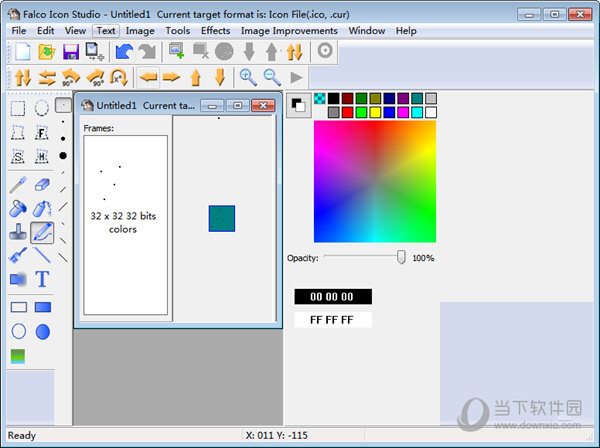600x448 pixels.
Task: Open the View menu
Action: pyautogui.click(x=75, y=31)
